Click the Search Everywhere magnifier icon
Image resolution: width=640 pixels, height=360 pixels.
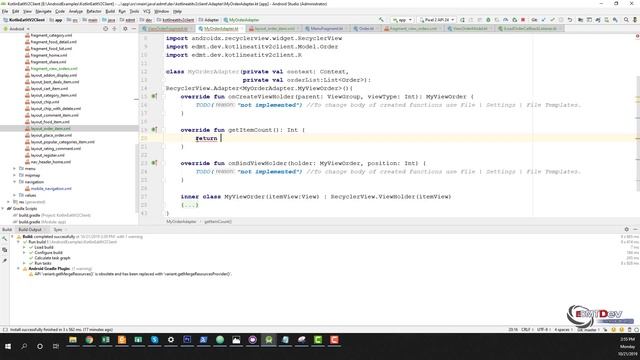[x=626, y=20]
